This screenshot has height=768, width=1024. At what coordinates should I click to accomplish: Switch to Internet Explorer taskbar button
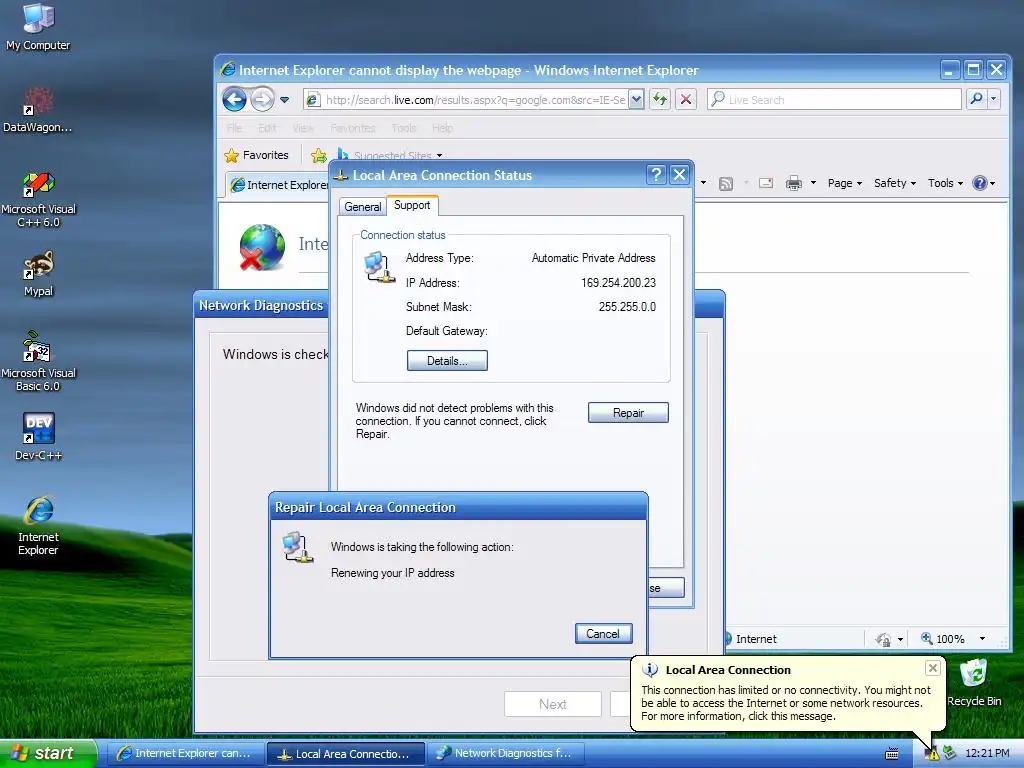pos(185,753)
